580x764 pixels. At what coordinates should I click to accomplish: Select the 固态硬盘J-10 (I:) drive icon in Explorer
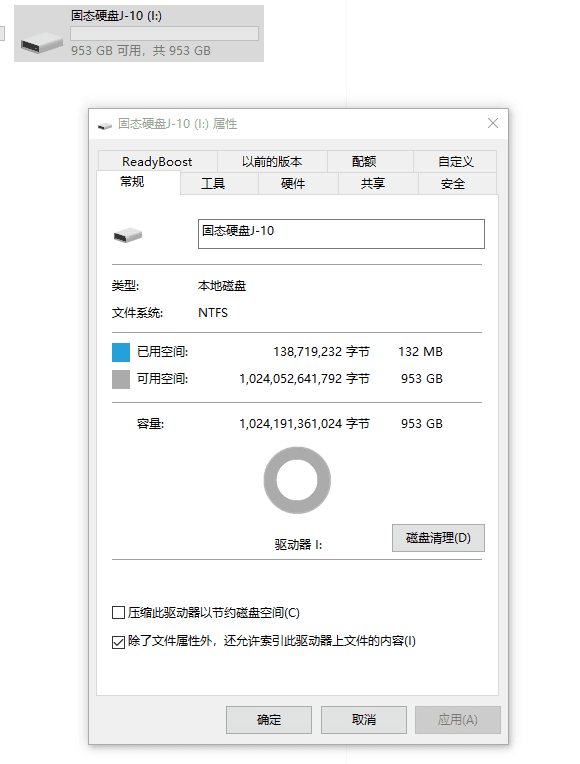click(41, 43)
